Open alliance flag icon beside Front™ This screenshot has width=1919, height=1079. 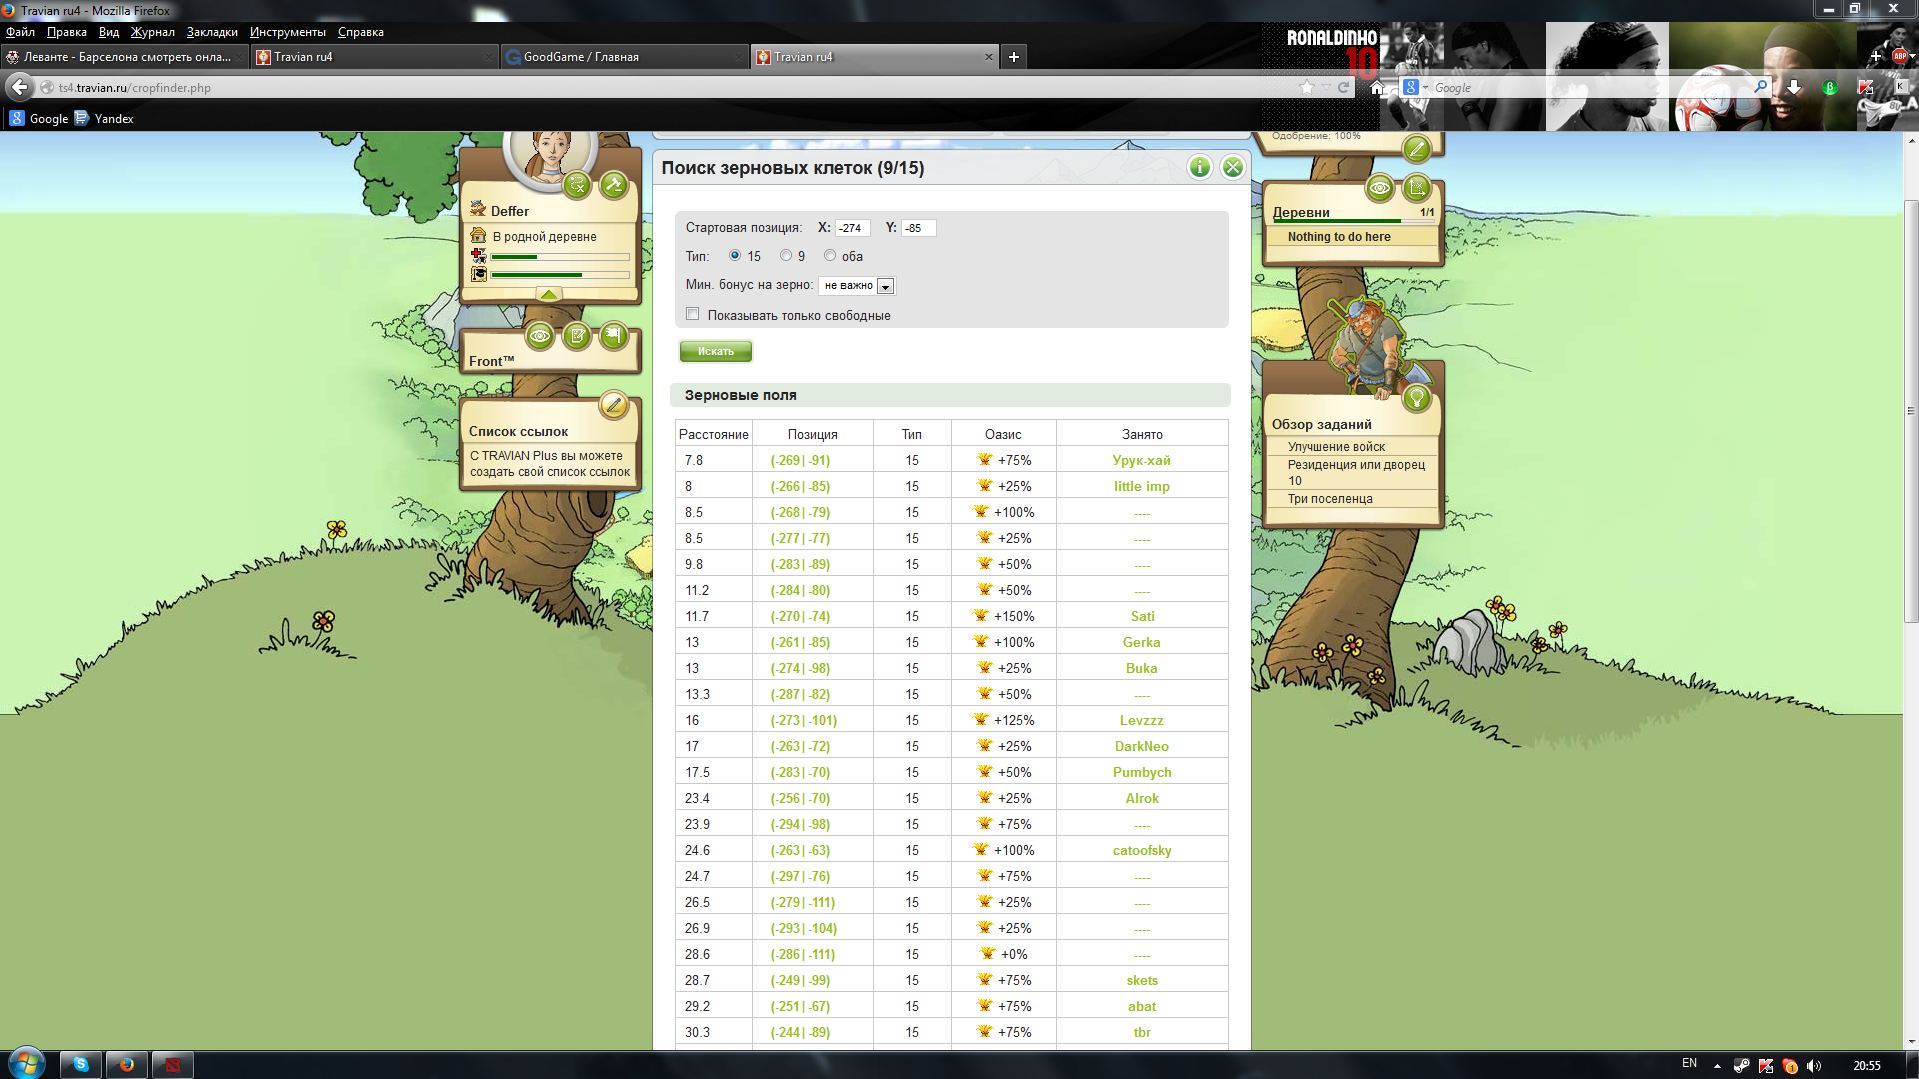click(613, 336)
